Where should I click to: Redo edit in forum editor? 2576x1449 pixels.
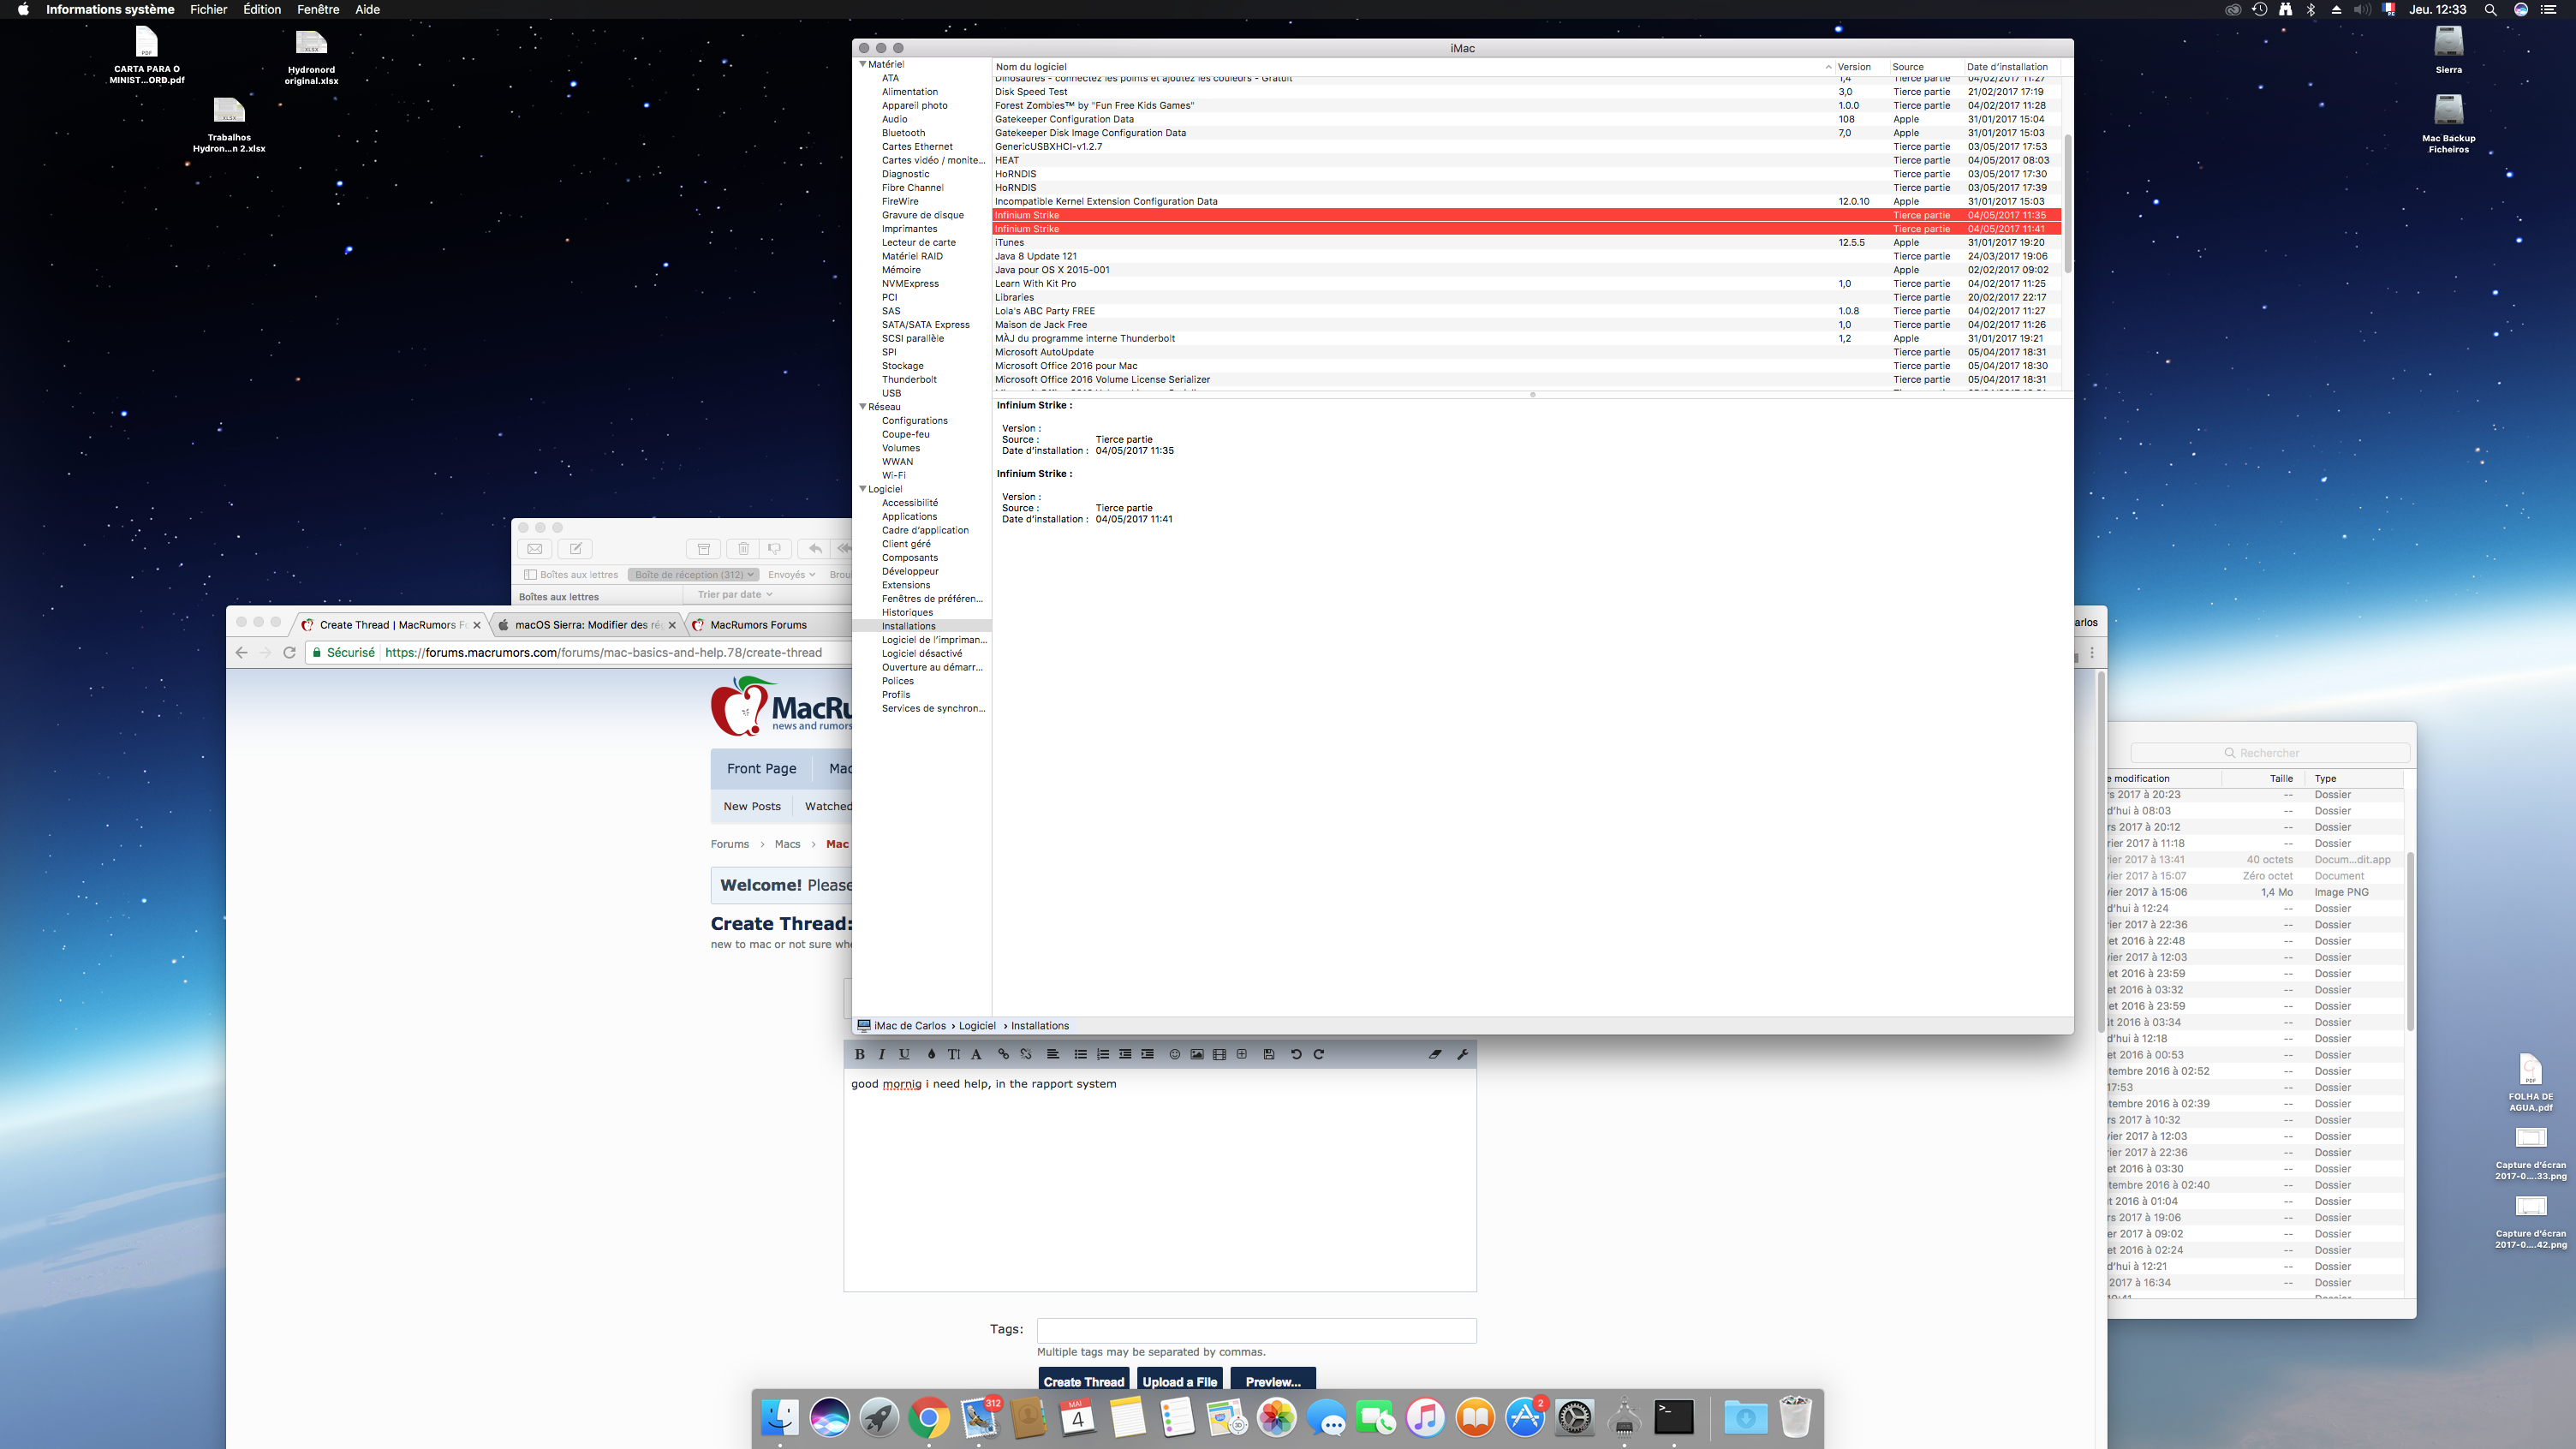click(x=1319, y=1054)
